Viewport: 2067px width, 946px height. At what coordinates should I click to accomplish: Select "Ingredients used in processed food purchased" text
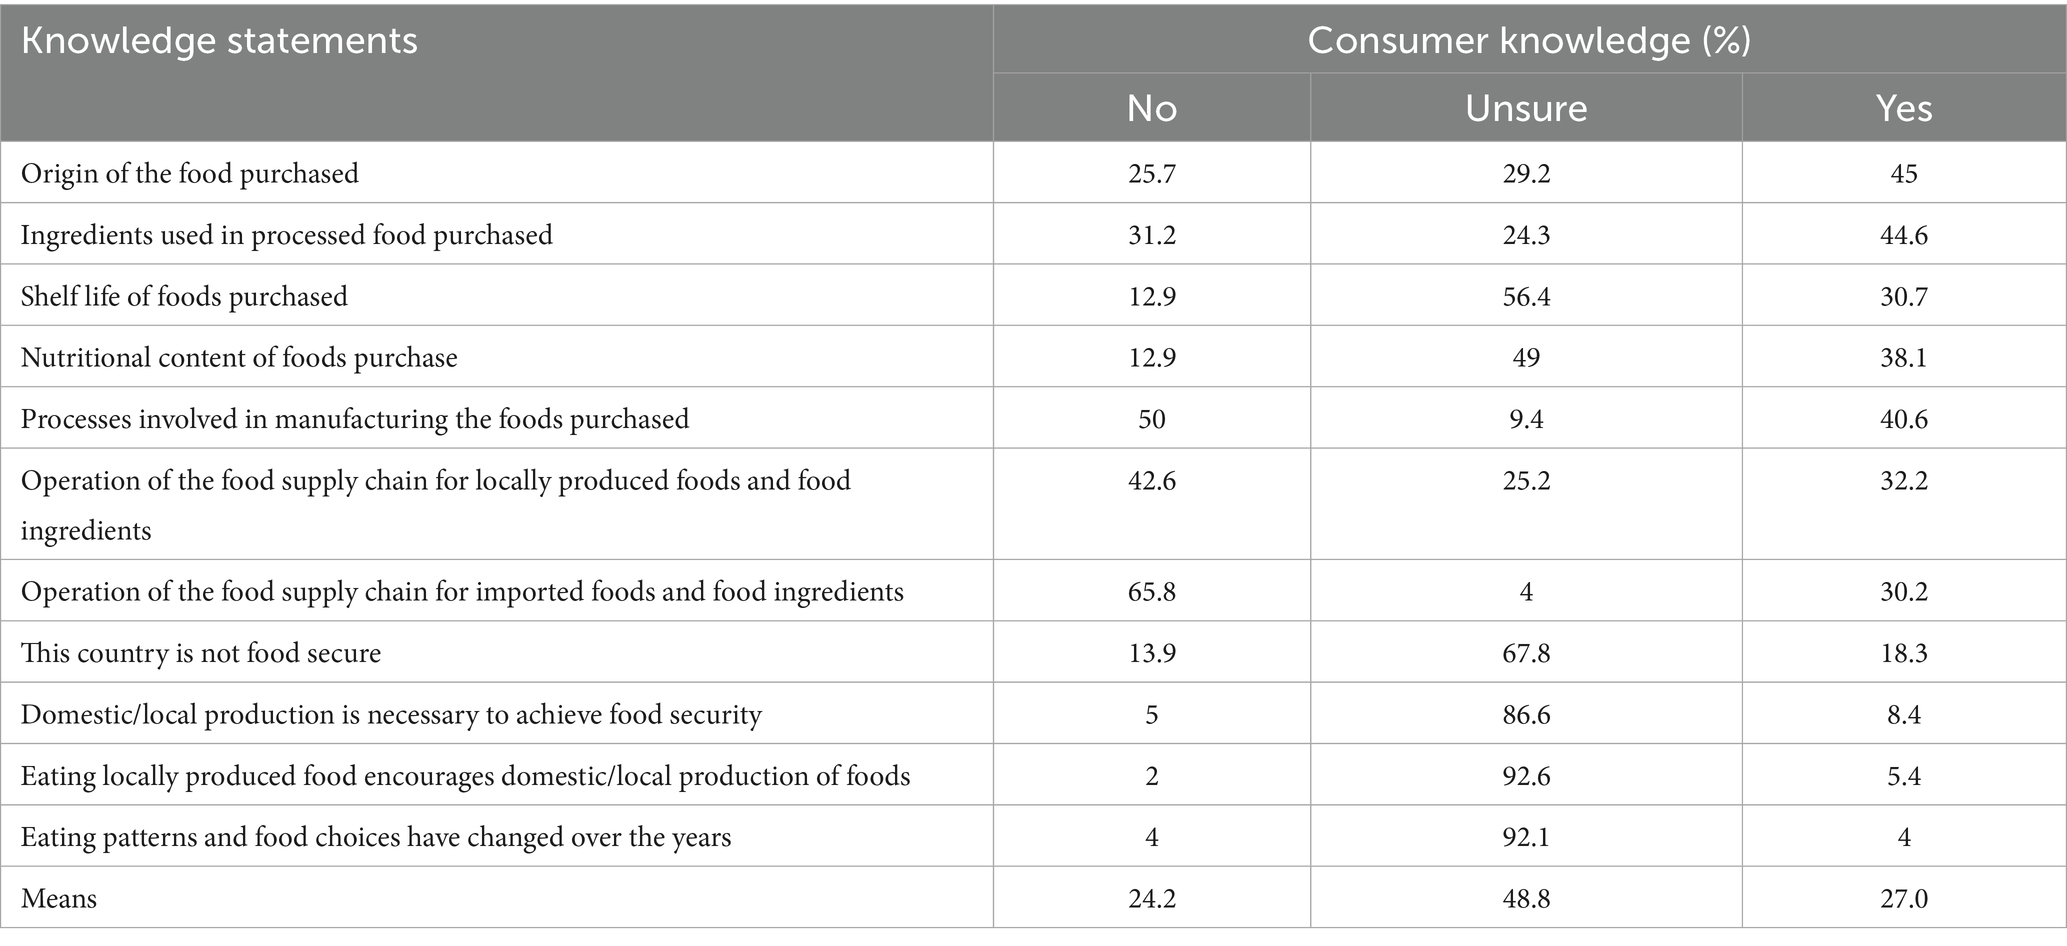tap(287, 235)
